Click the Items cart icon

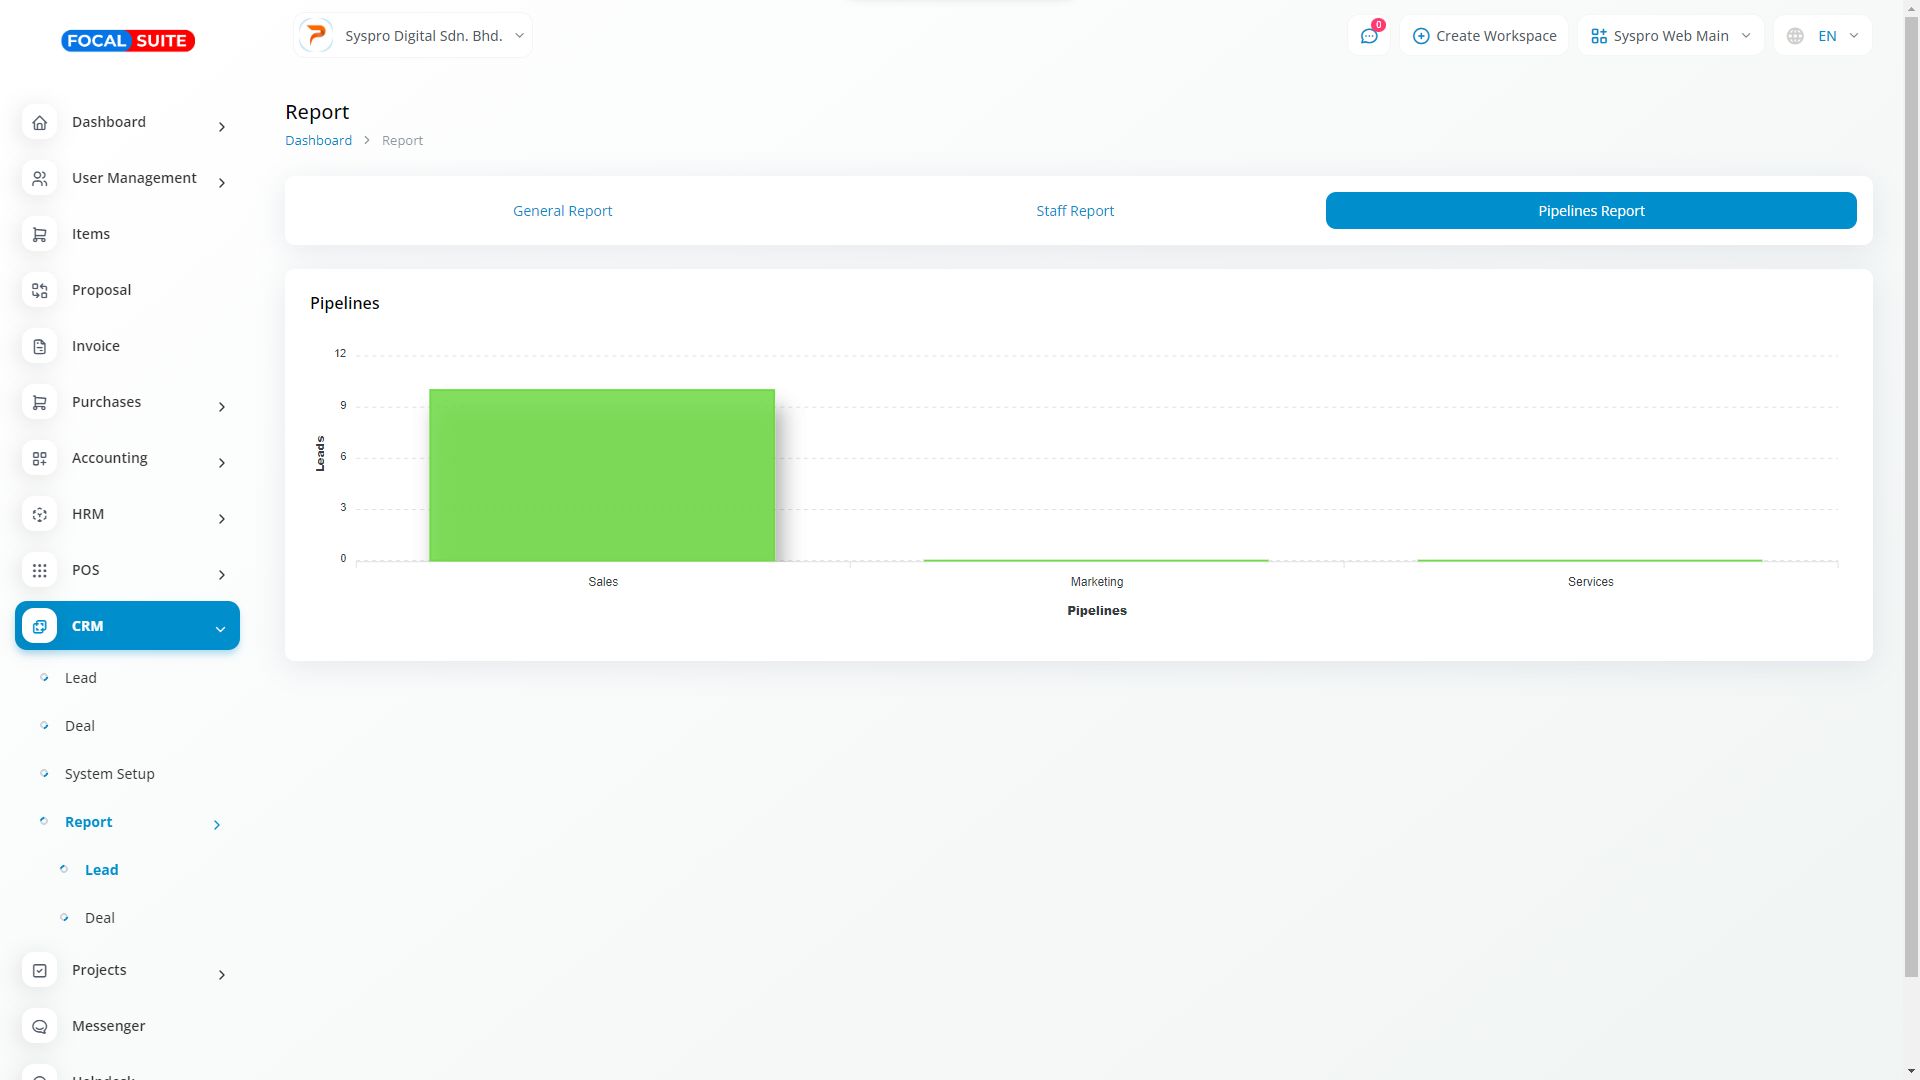[x=39, y=235]
